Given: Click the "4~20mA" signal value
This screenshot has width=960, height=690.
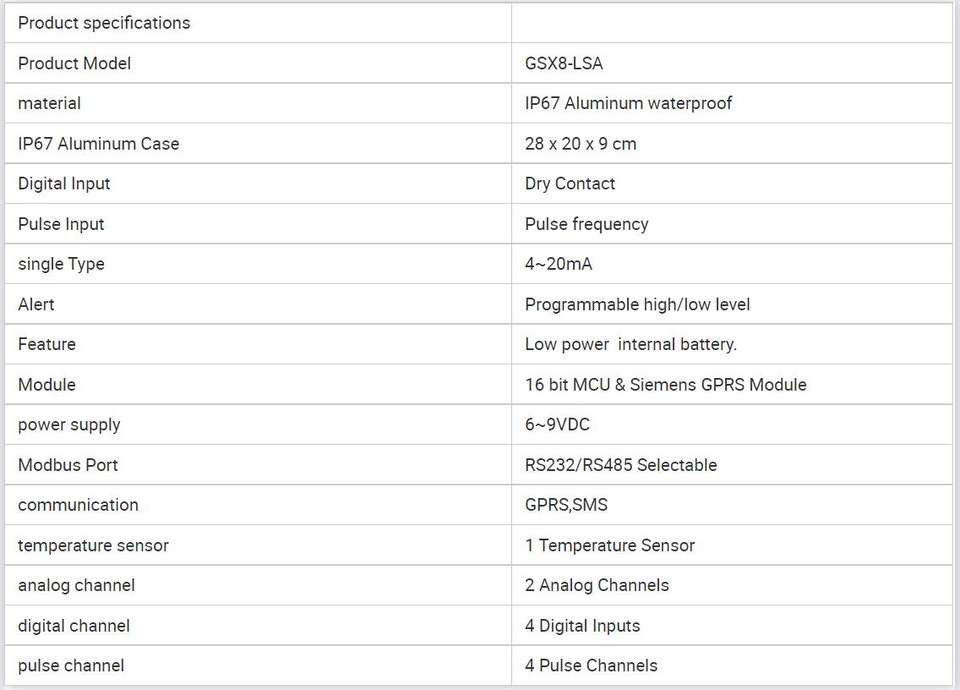Looking at the screenshot, I should click(558, 264).
